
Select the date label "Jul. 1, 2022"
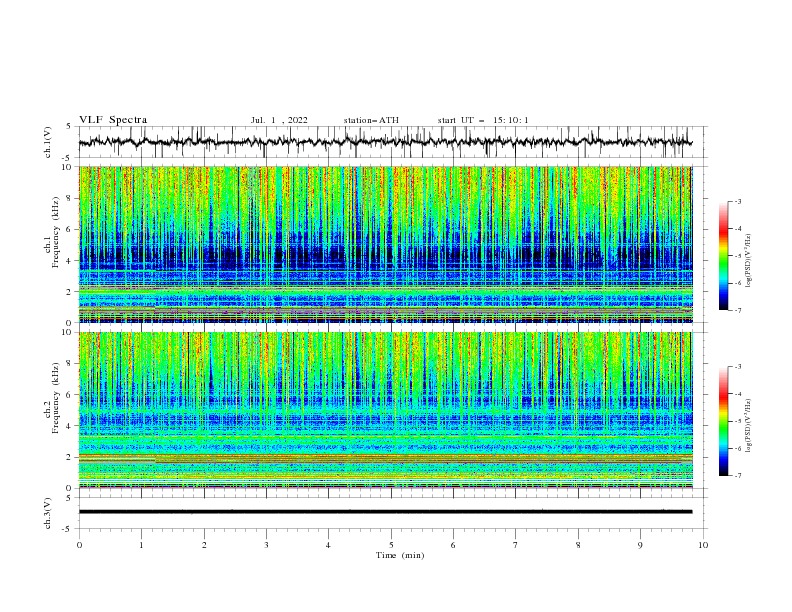click(279, 120)
